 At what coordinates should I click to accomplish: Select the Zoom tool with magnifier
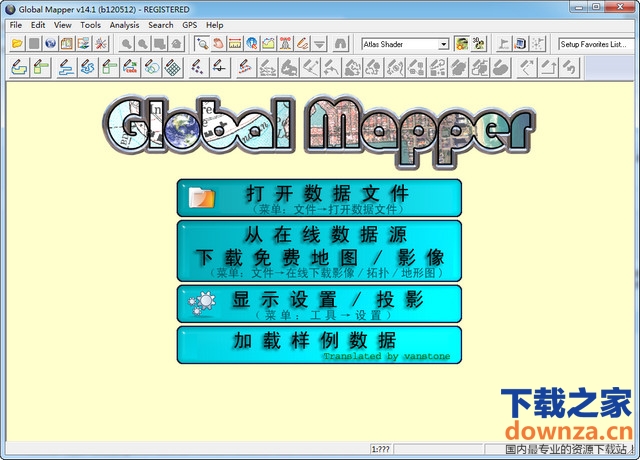click(x=202, y=43)
